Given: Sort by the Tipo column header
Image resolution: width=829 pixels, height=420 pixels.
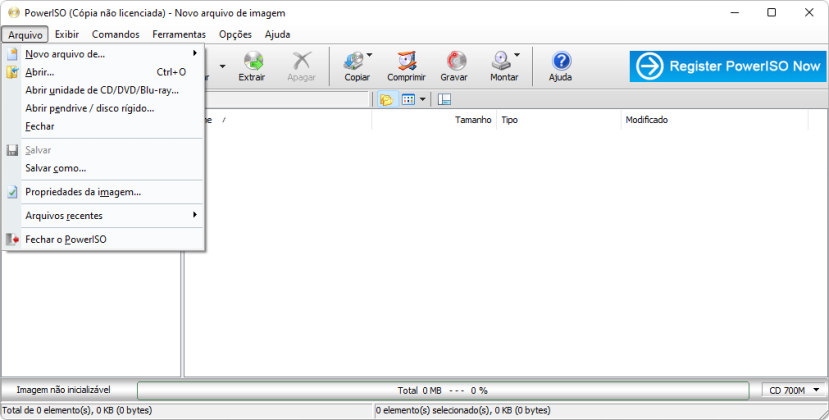Looking at the screenshot, I should click(559, 120).
